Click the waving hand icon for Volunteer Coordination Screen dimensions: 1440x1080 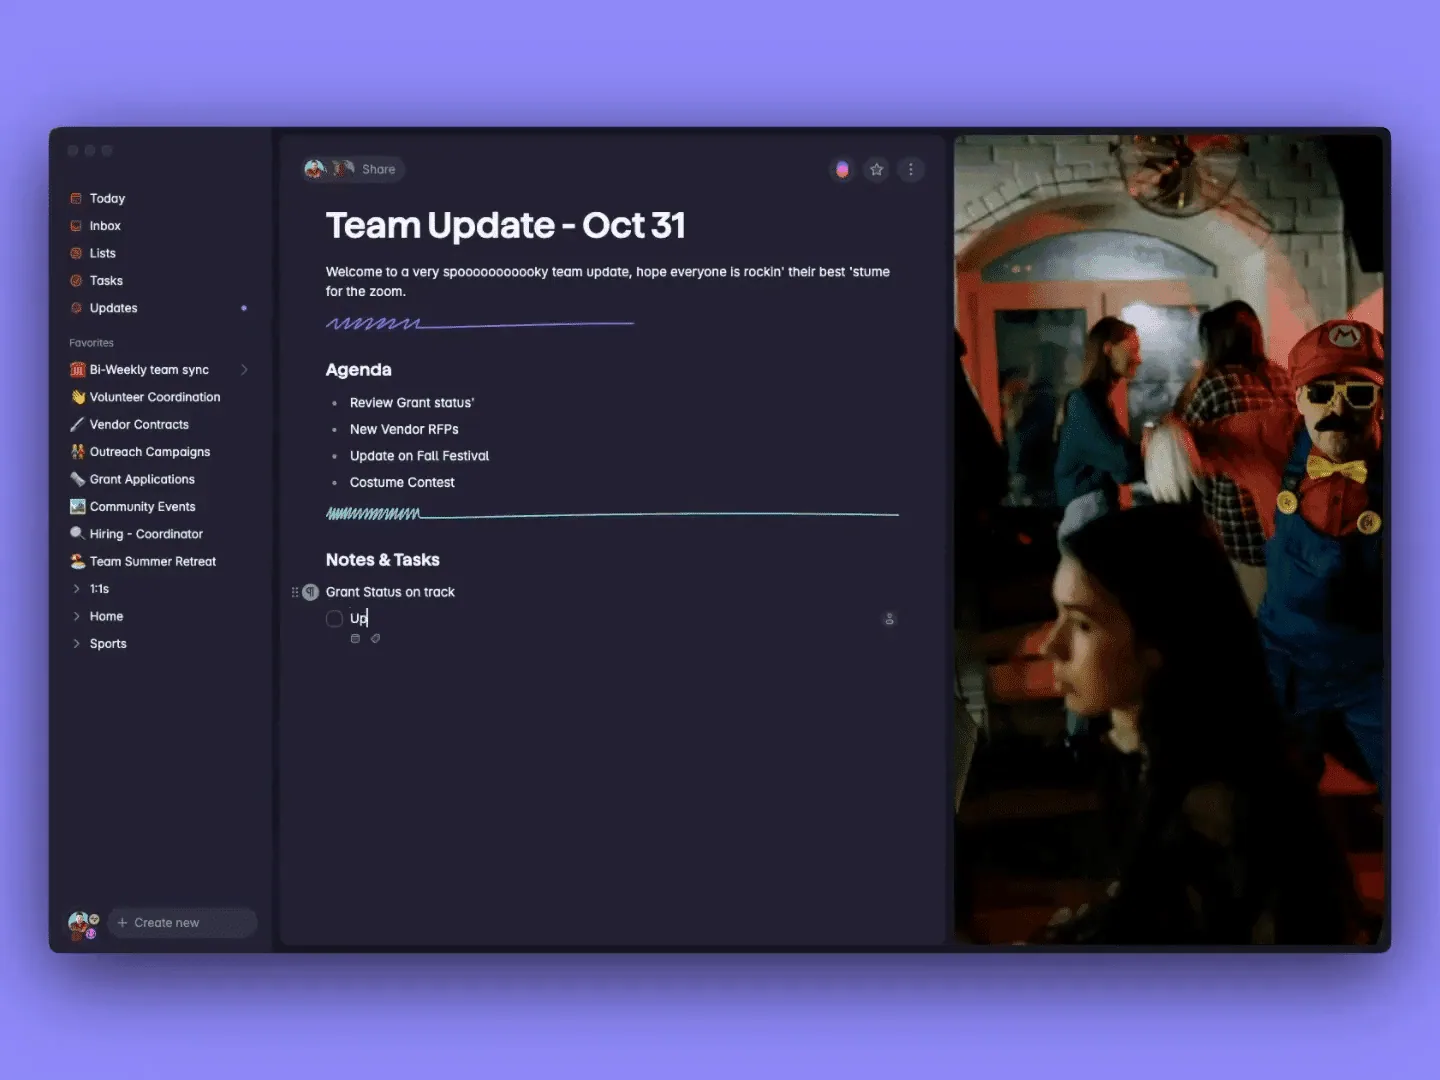click(x=77, y=397)
